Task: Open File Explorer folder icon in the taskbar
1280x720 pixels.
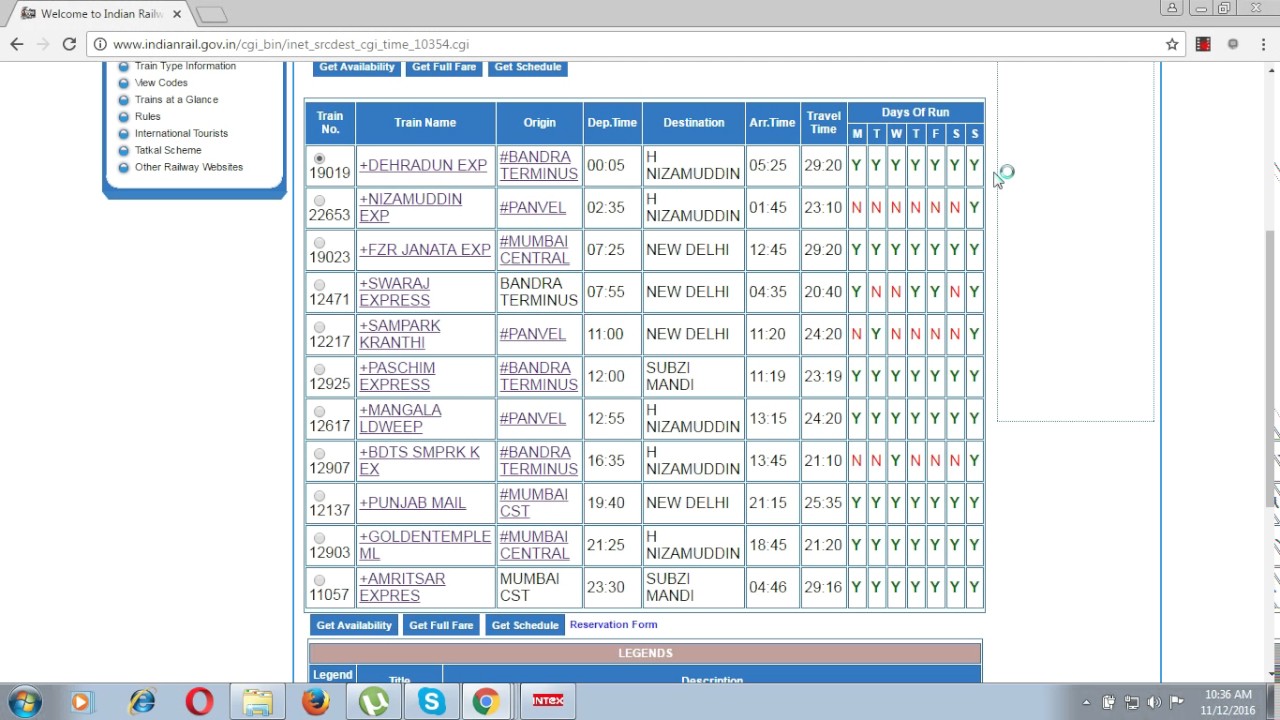Action: (257, 701)
